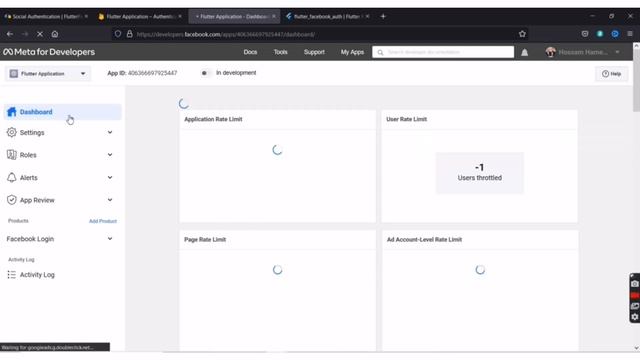Screen dimensions: 640x360
Task: Click the camera icon in recorder widget
Action: coord(634,284)
